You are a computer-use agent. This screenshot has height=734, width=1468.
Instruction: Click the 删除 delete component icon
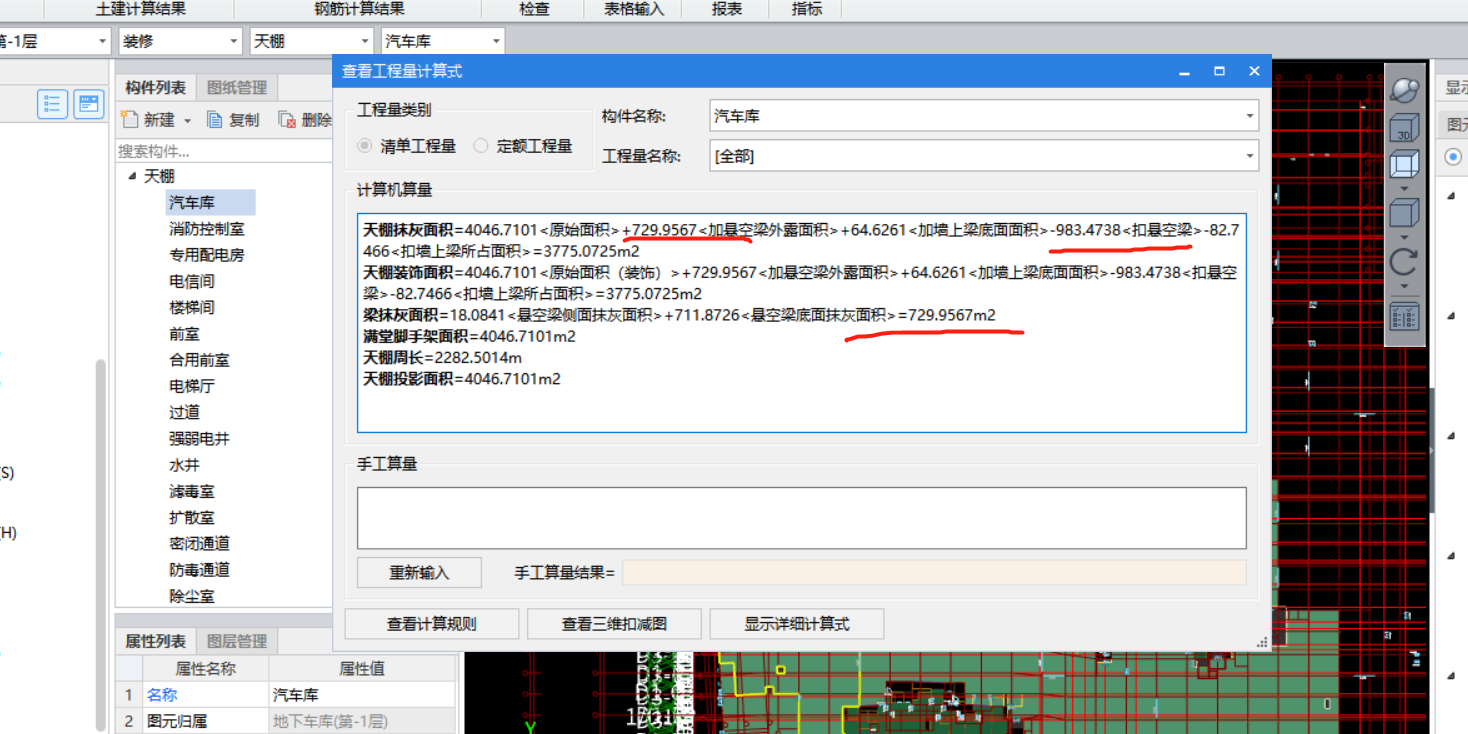click(287, 119)
